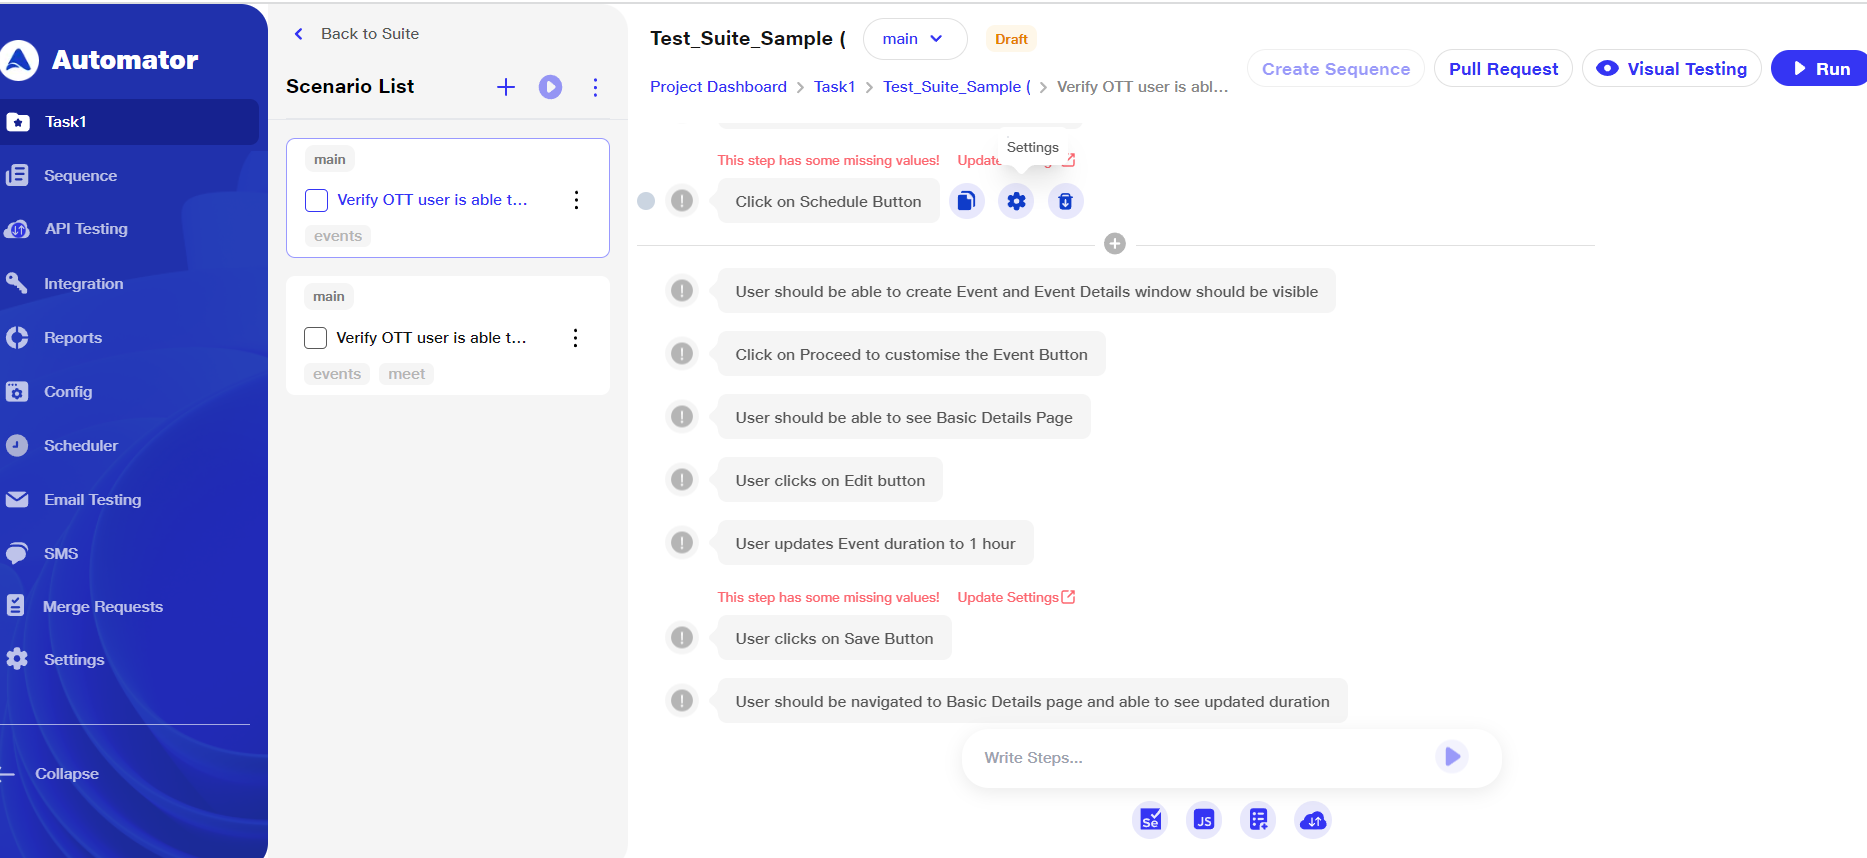The height and width of the screenshot is (858, 1867).
Task: Click warning icon for create Event step
Action: 682,291
